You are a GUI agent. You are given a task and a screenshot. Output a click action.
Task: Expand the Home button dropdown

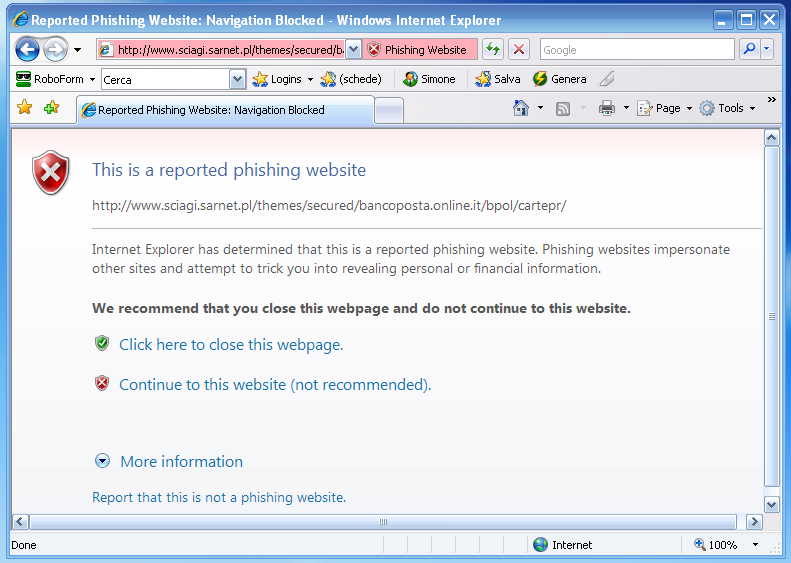pos(540,108)
